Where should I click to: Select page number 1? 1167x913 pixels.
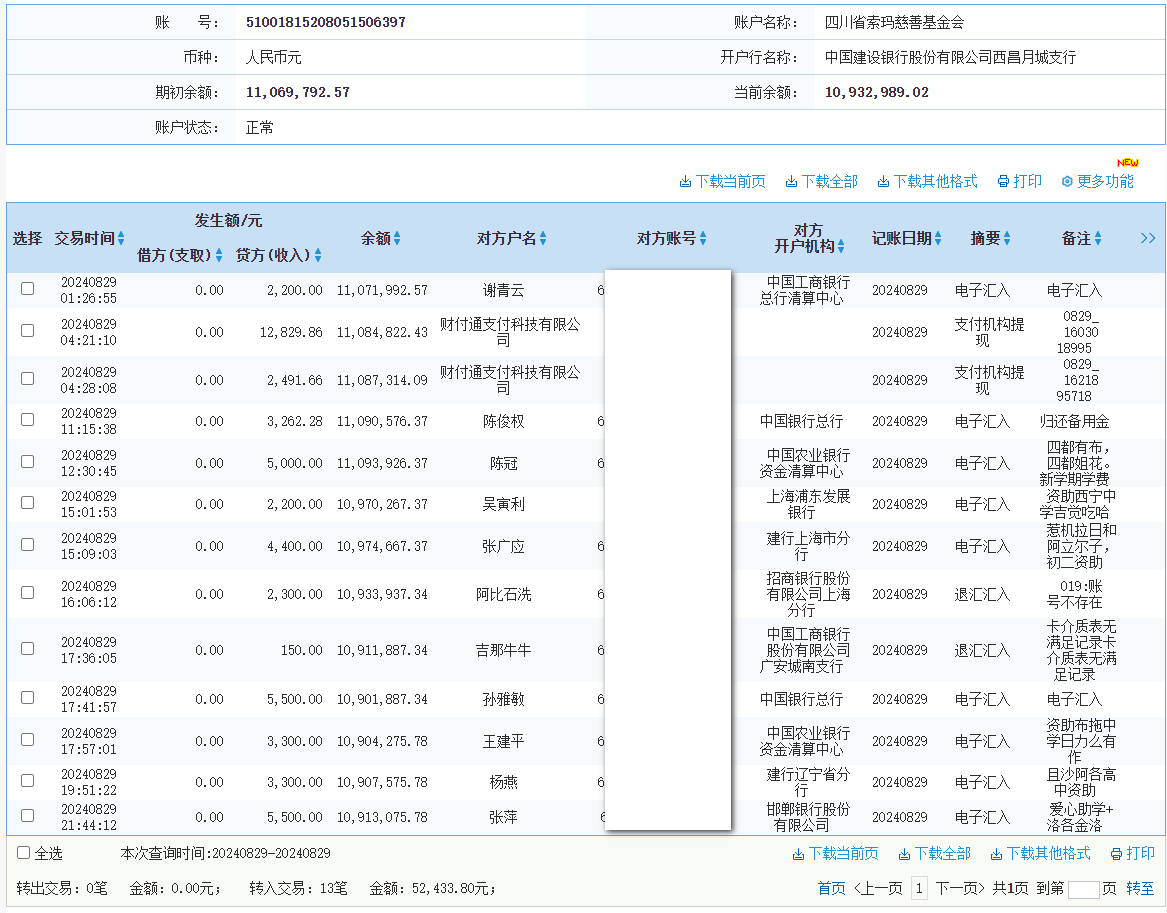pyautogui.click(x=919, y=888)
